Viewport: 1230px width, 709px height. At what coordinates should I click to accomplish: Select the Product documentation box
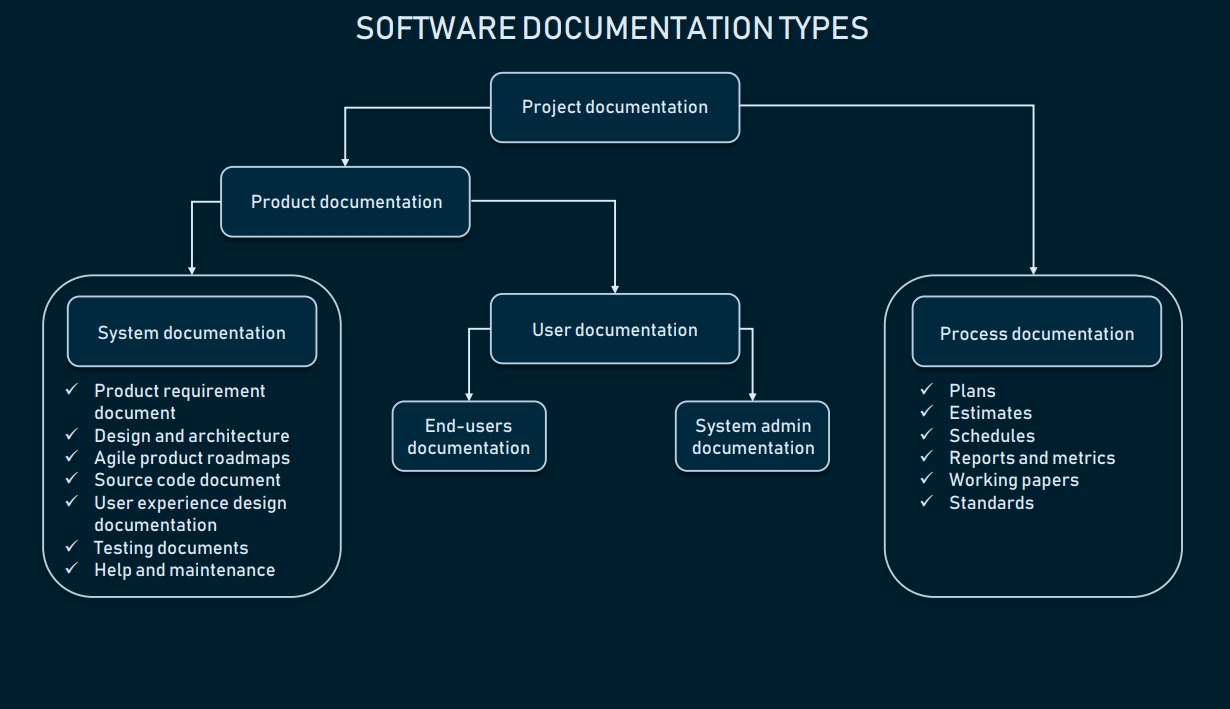[x=345, y=202]
